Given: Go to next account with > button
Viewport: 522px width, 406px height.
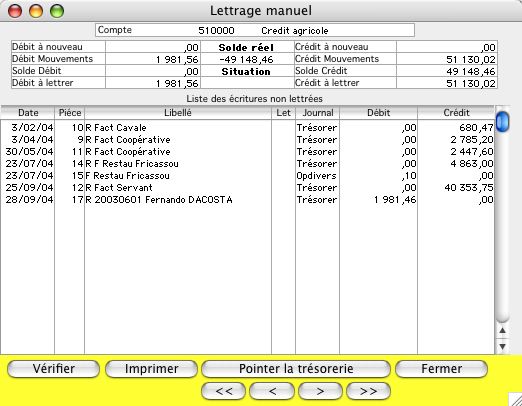Looking at the screenshot, I should point(320,391).
